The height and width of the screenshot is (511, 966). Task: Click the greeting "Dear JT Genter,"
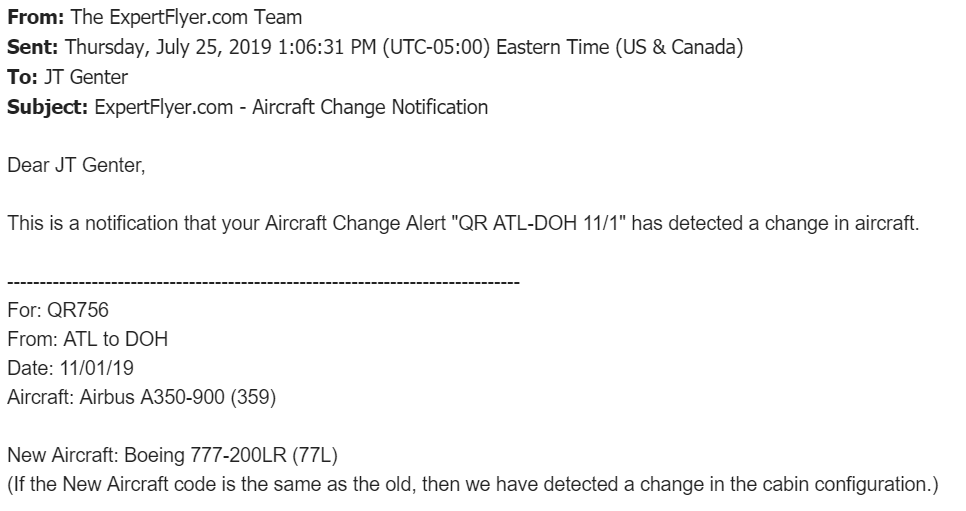(x=76, y=165)
